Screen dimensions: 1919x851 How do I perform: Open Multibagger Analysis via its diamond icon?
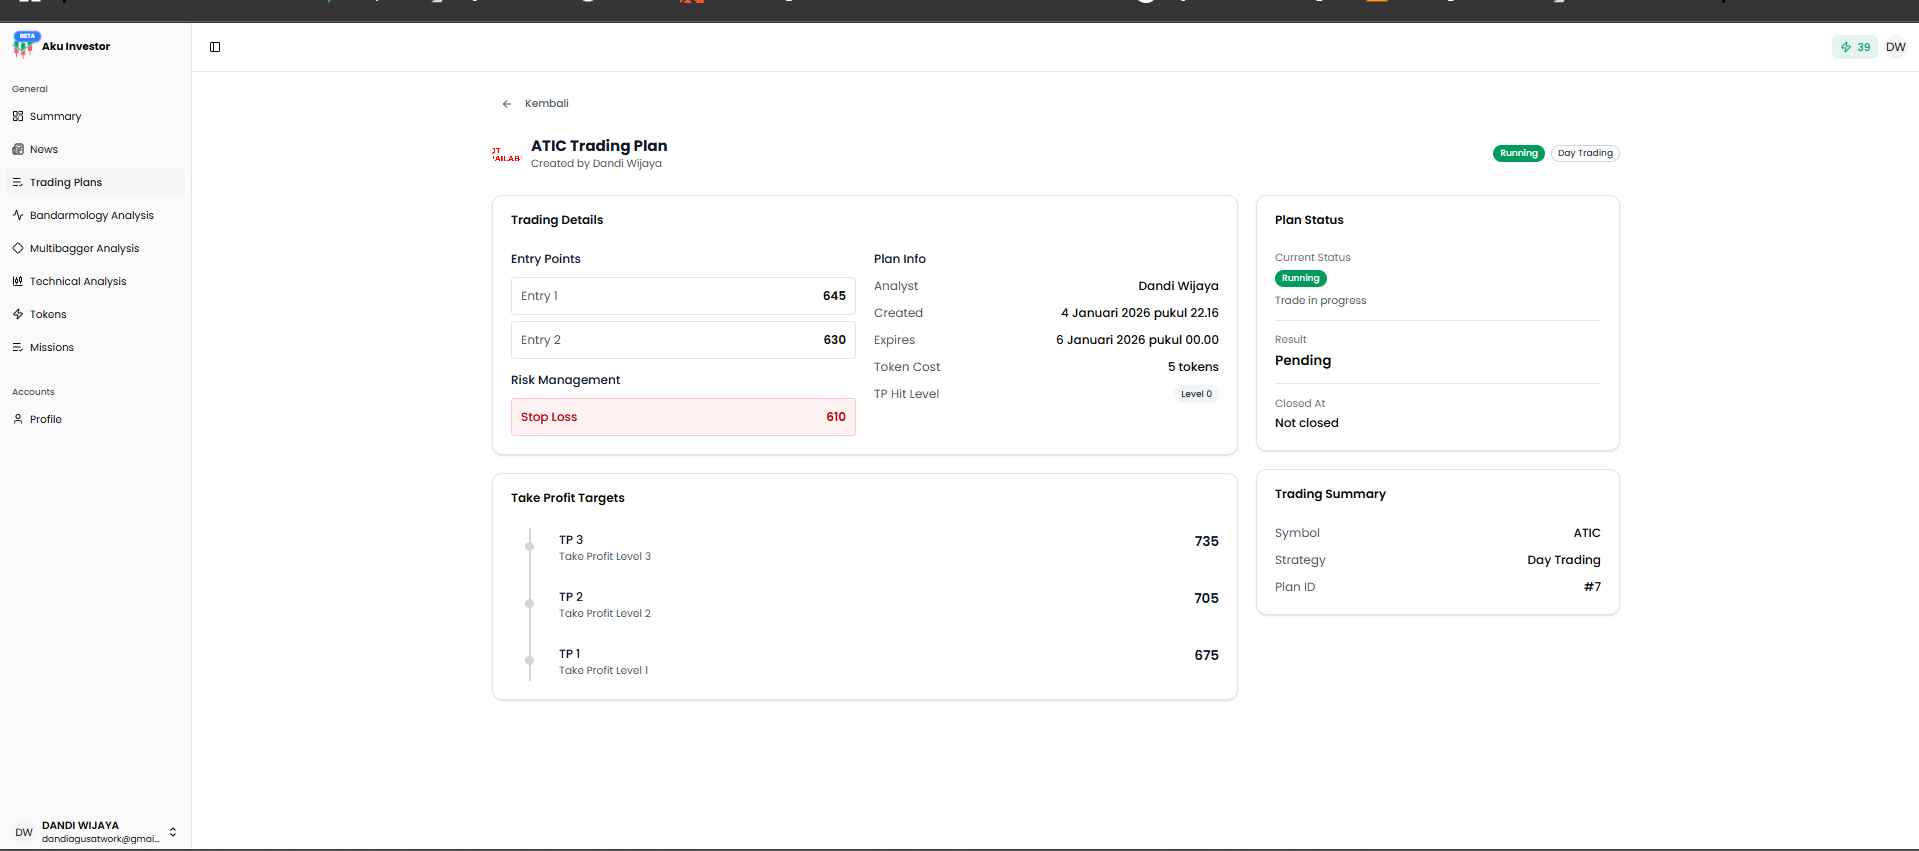click(18, 248)
